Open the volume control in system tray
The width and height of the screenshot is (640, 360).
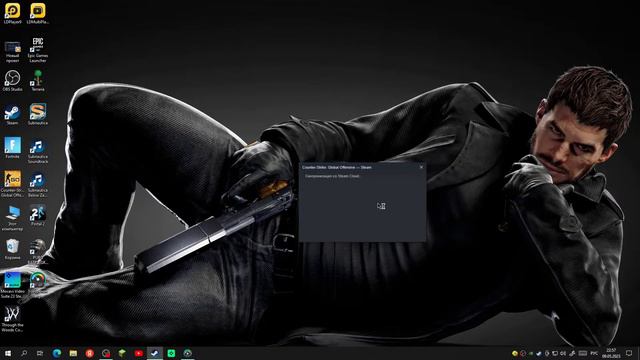tap(563, 353)
